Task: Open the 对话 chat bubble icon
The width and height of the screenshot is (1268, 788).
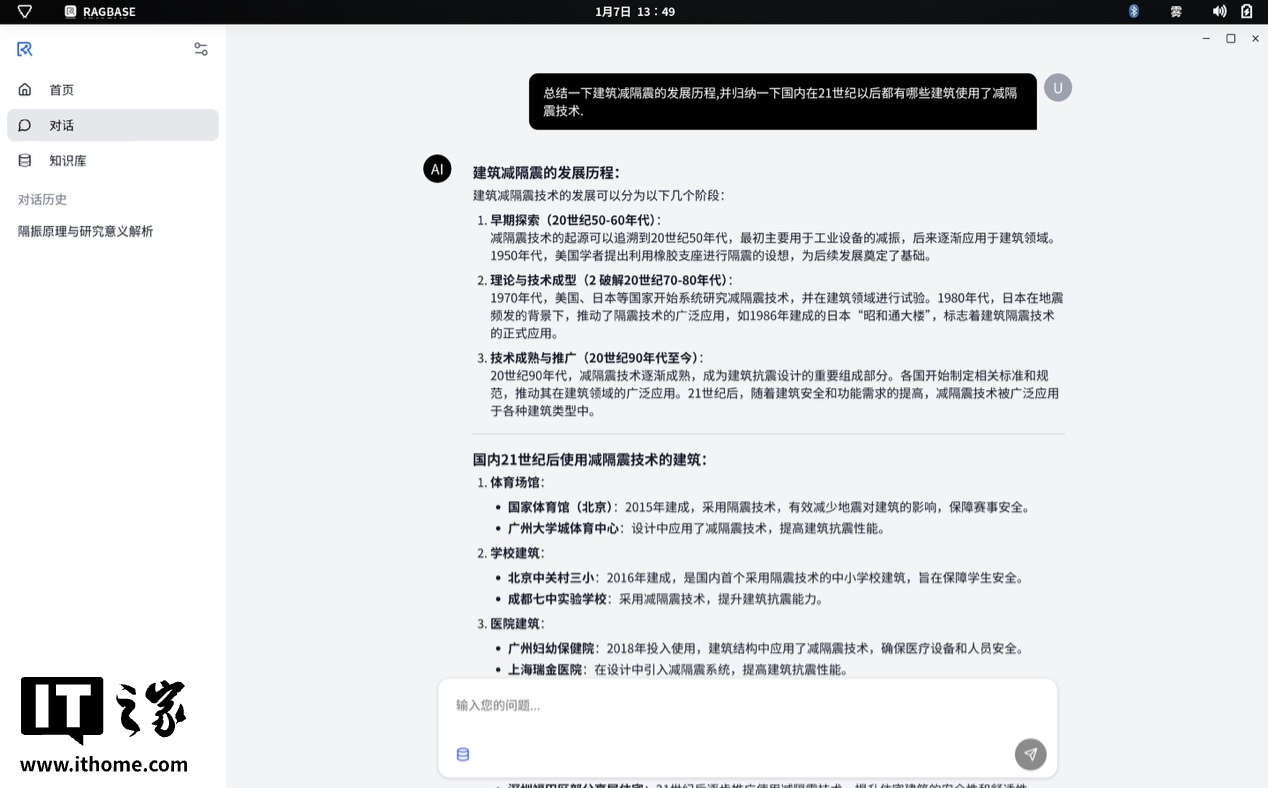Action: pyautogui.click(x=24, y=125)
